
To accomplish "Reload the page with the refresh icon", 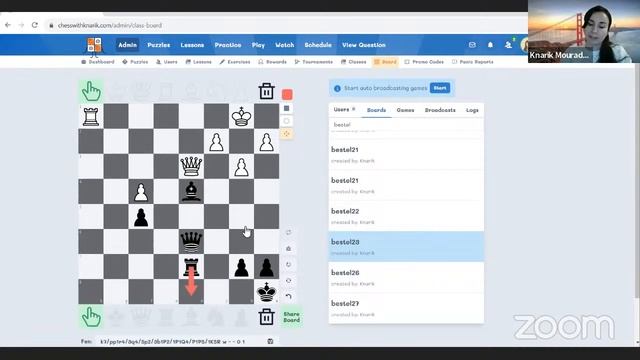I will [x=35, y=25].
